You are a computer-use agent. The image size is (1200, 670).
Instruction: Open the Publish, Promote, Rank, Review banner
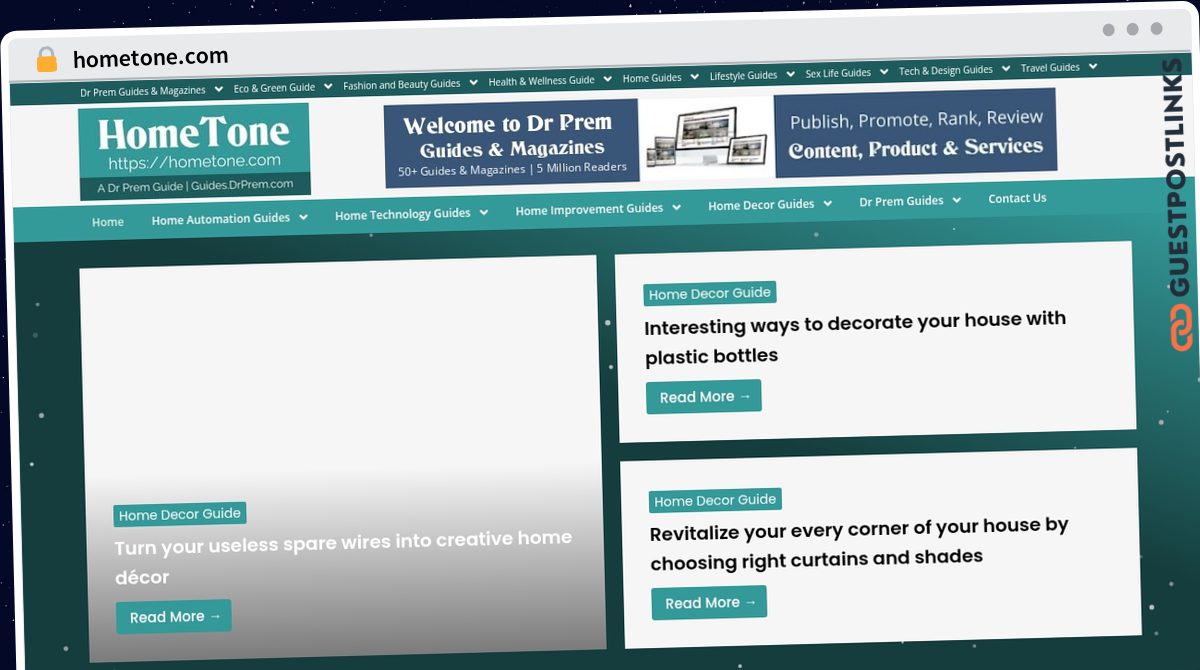click(915, 133)
